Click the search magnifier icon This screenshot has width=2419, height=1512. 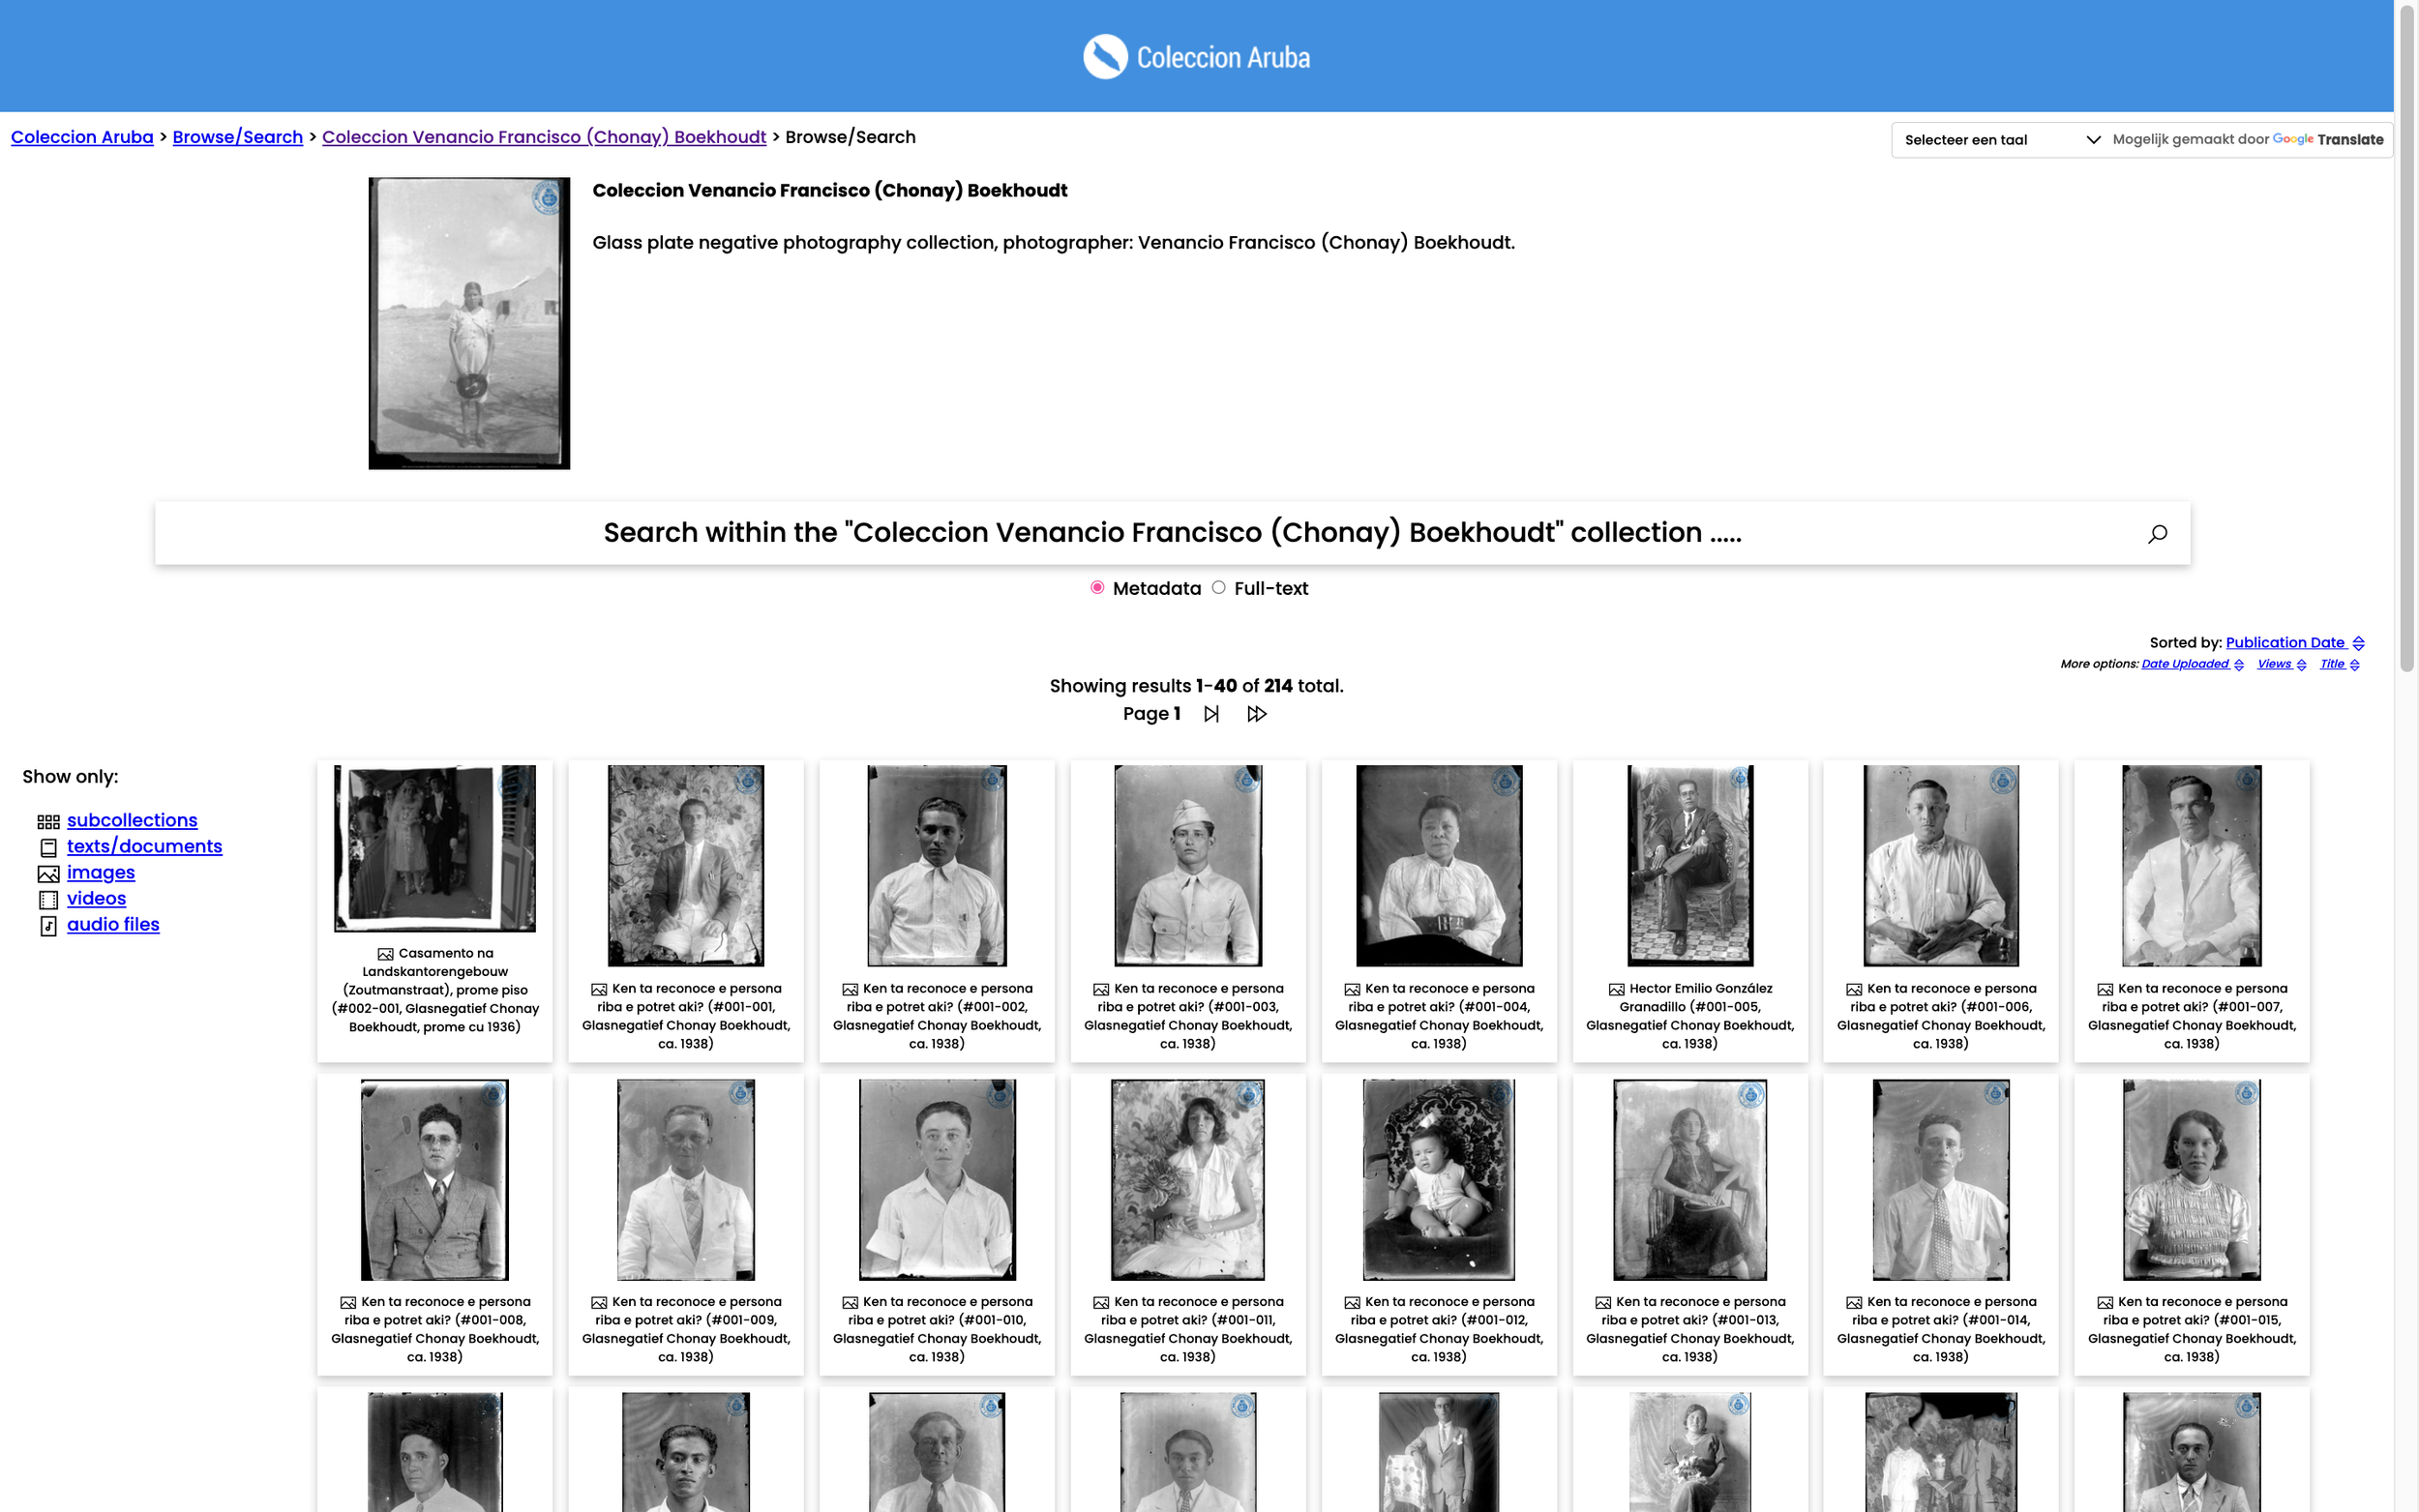click(x=2157, y=534)
